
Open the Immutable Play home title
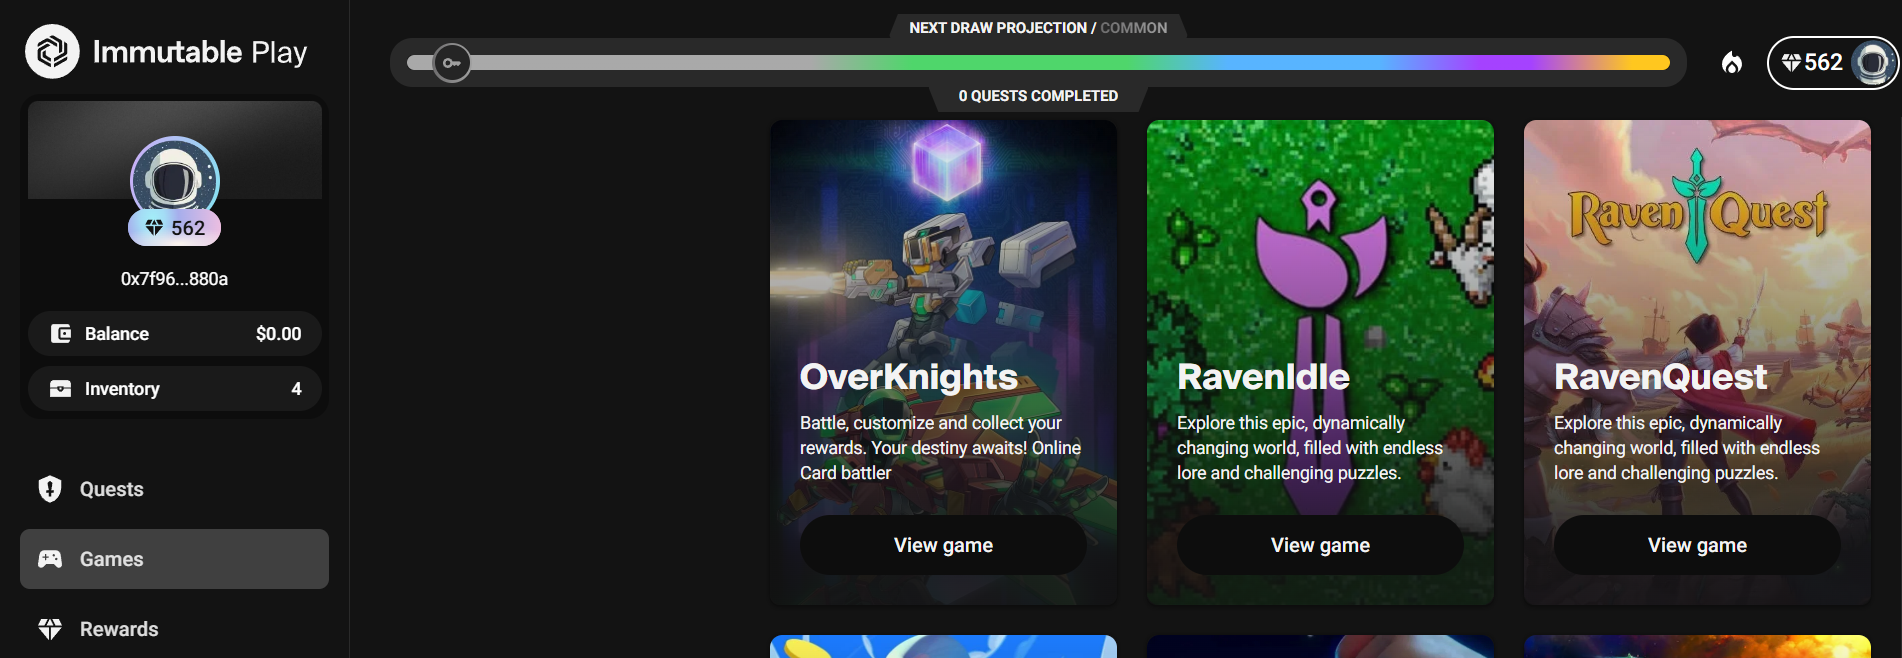tap(200, 52)
